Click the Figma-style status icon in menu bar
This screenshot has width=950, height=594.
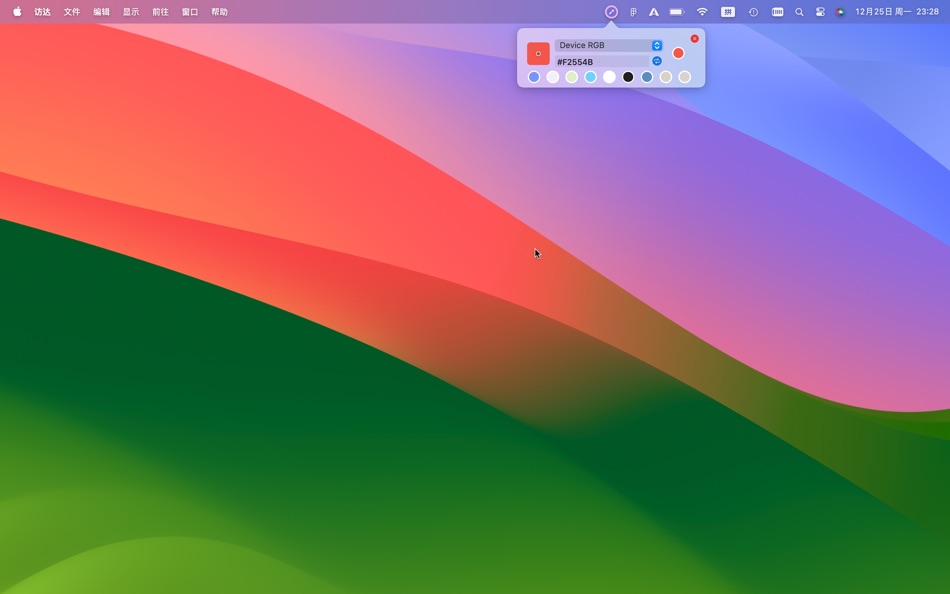point(633,12)
